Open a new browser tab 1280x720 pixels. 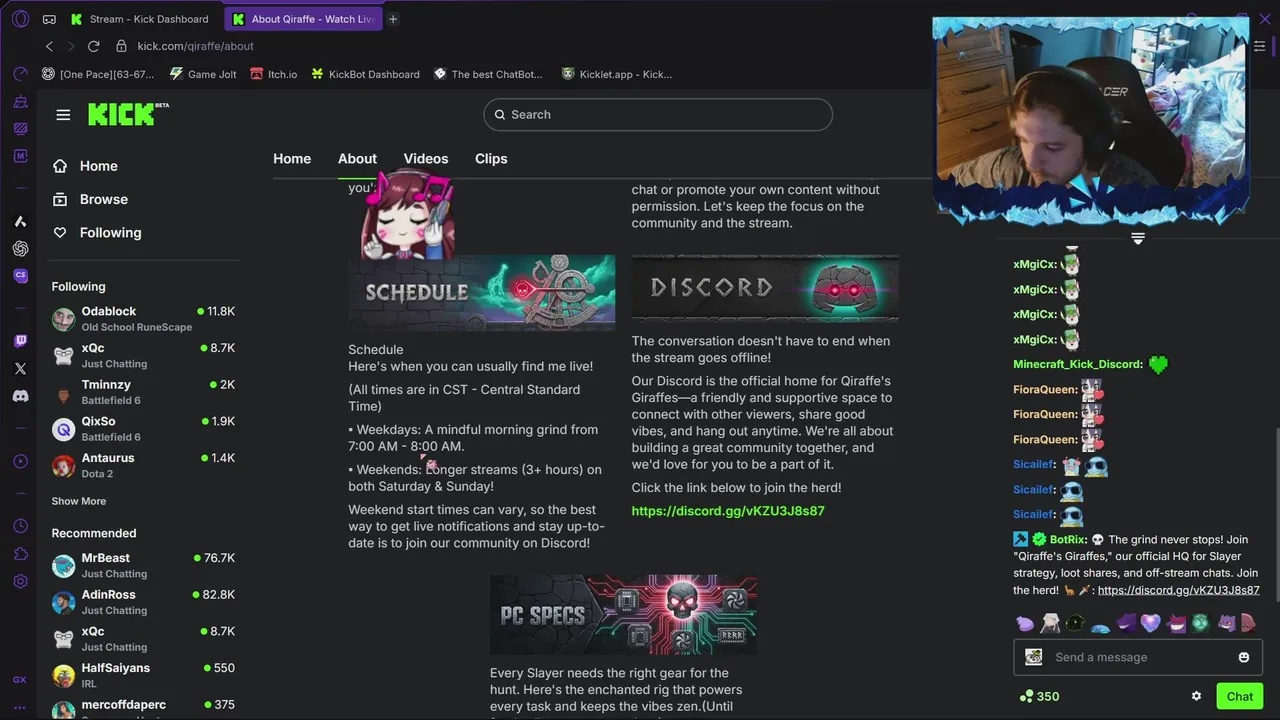pyautogui.click(x=393, y=19)
